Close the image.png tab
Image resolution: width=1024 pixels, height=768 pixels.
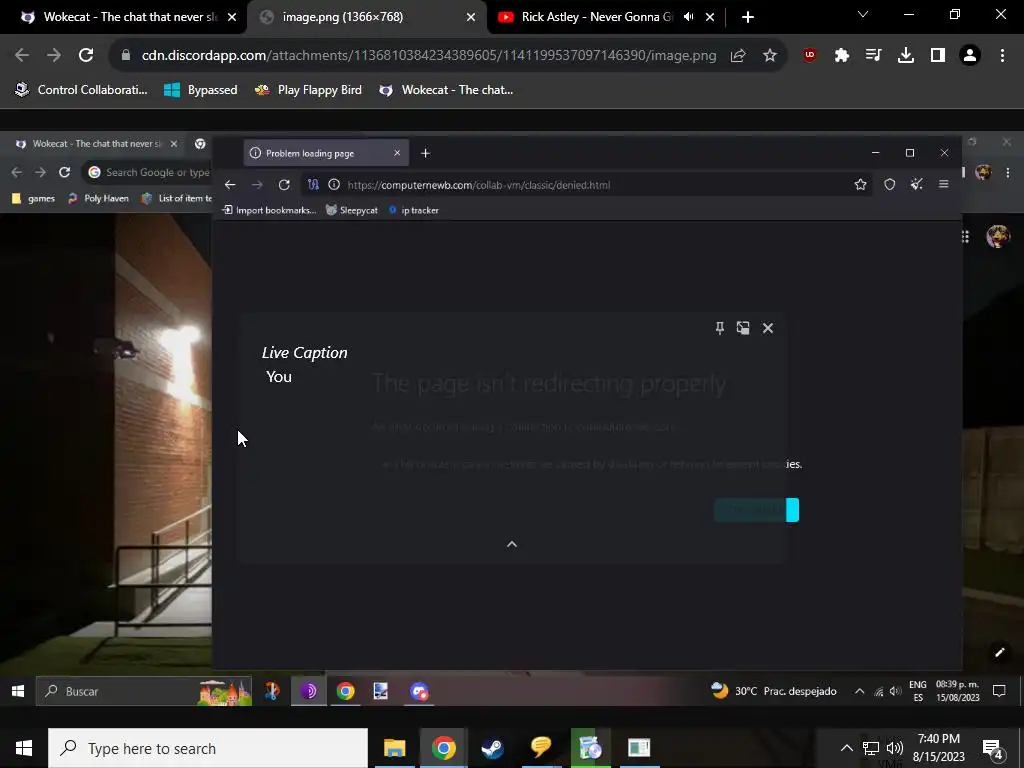[471, 17]
